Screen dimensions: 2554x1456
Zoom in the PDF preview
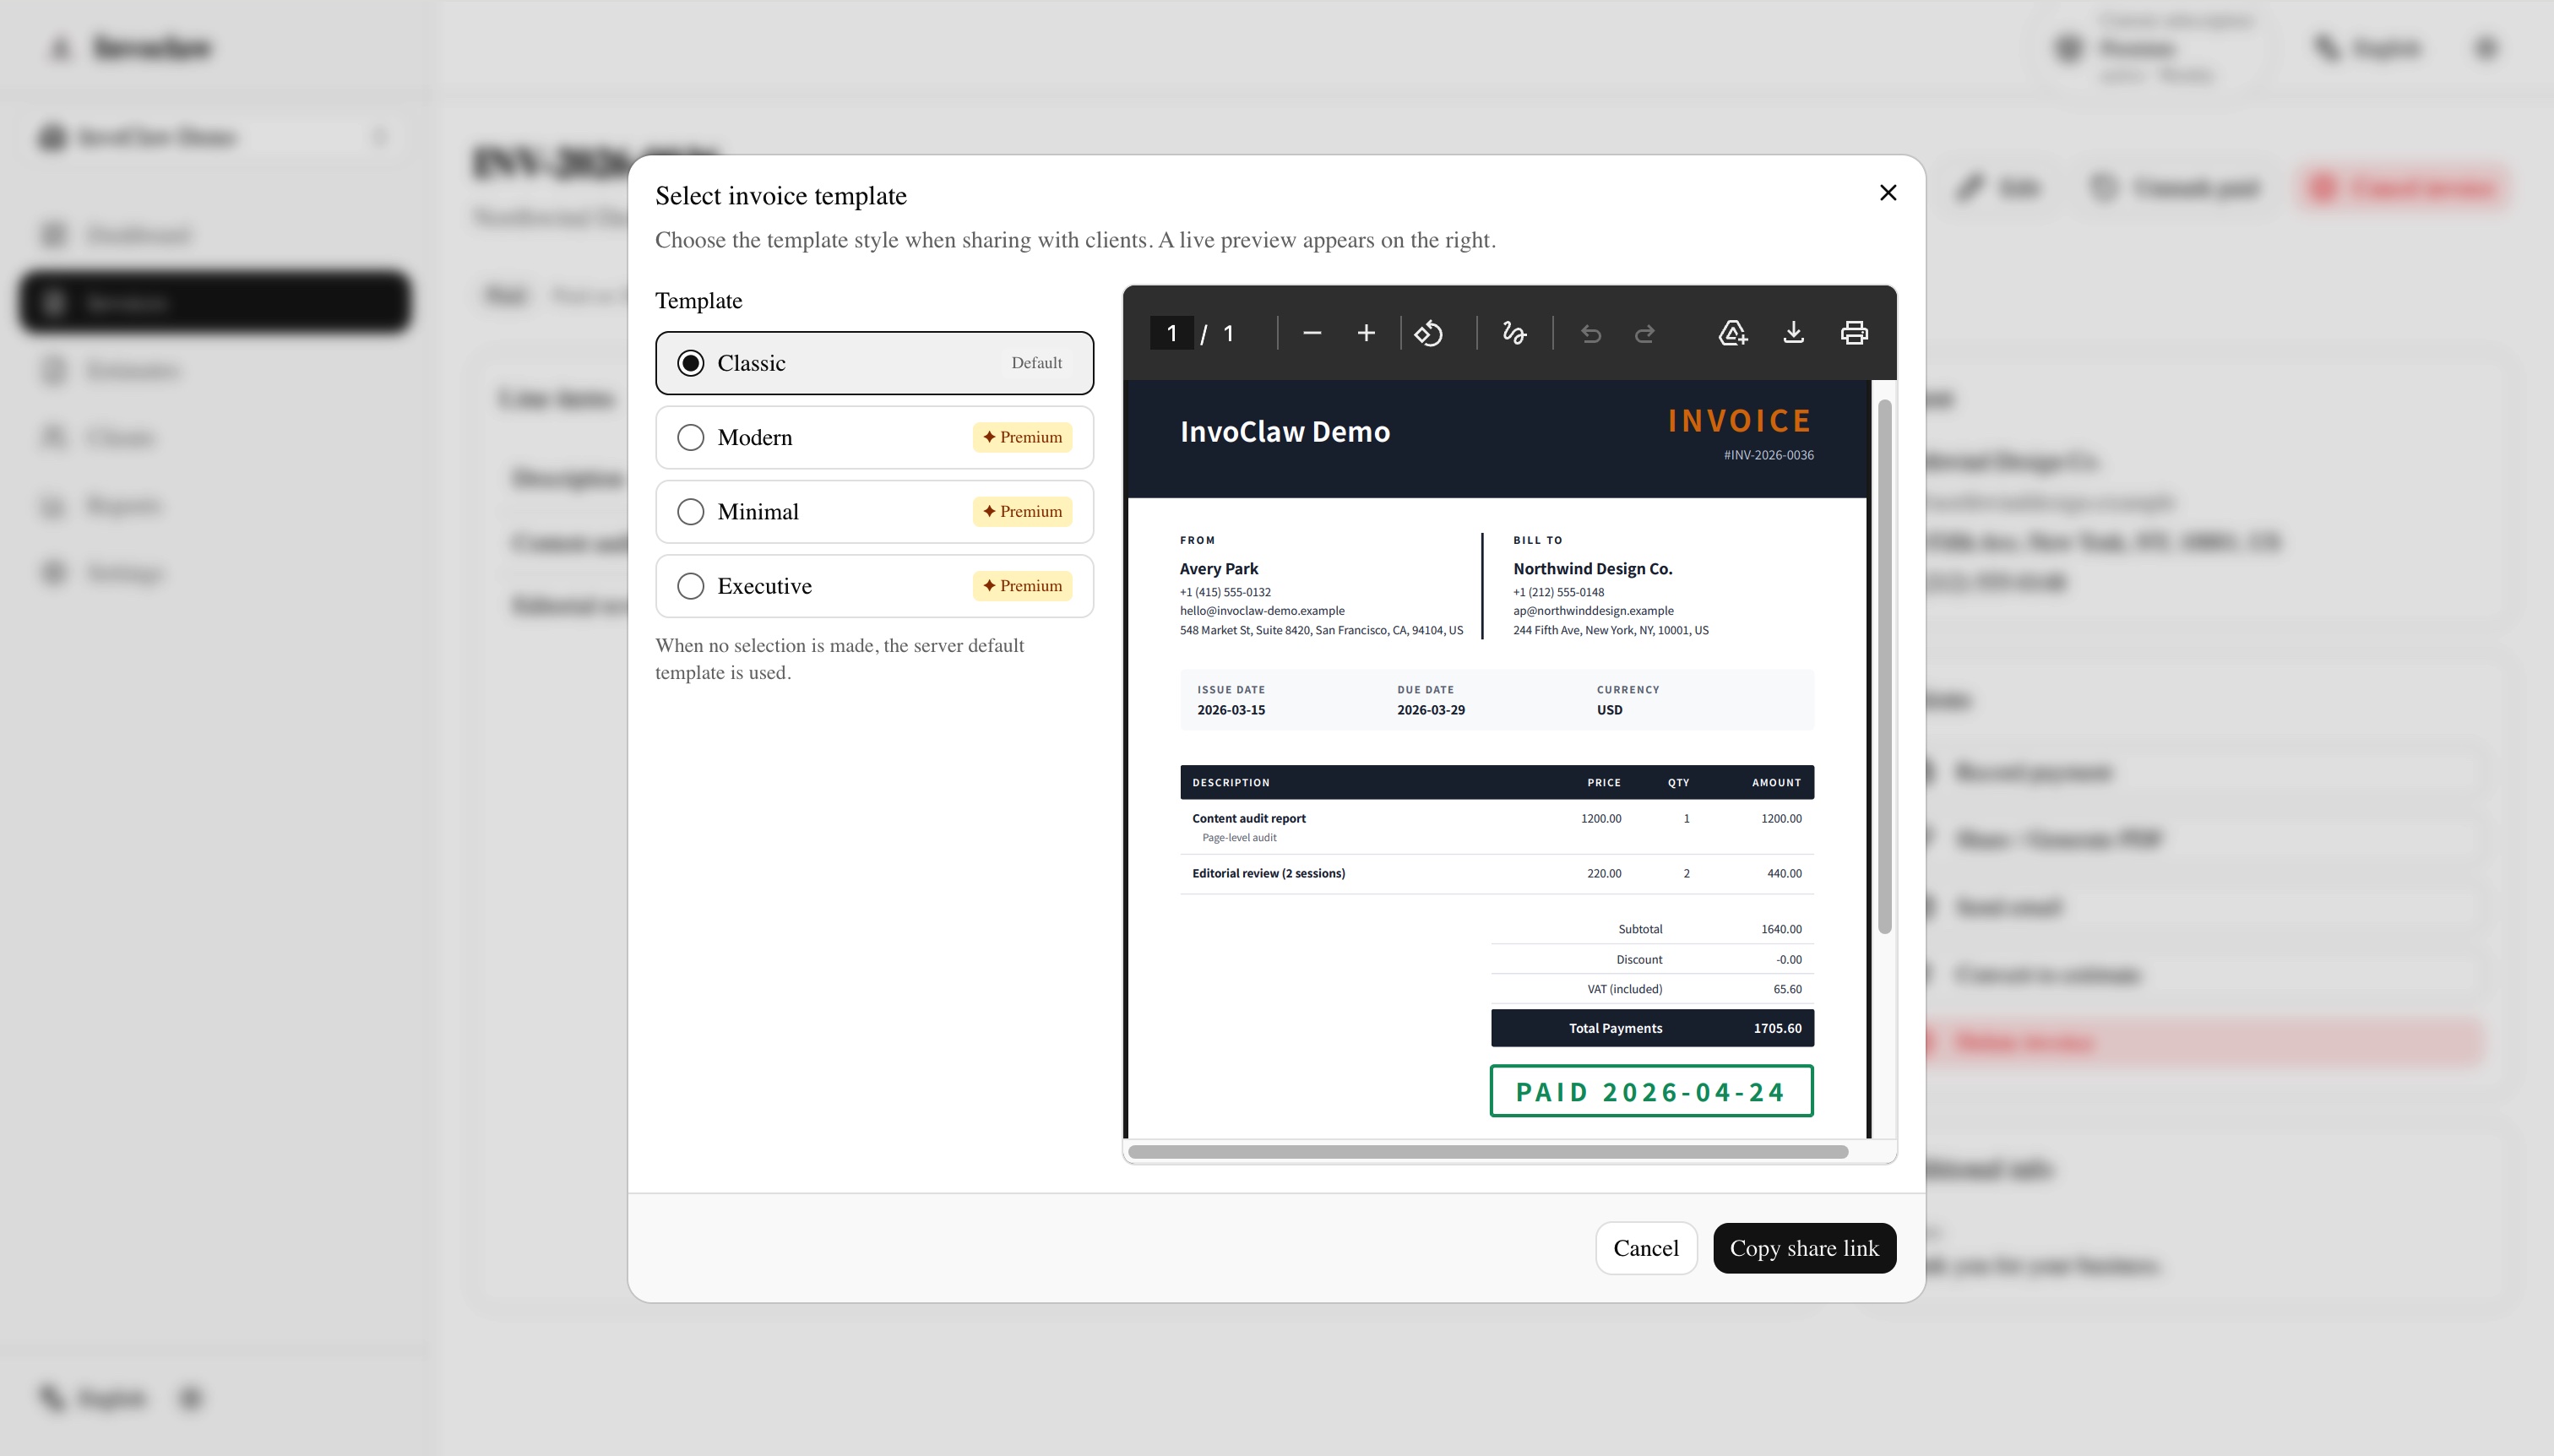[x=1366, y=333]
